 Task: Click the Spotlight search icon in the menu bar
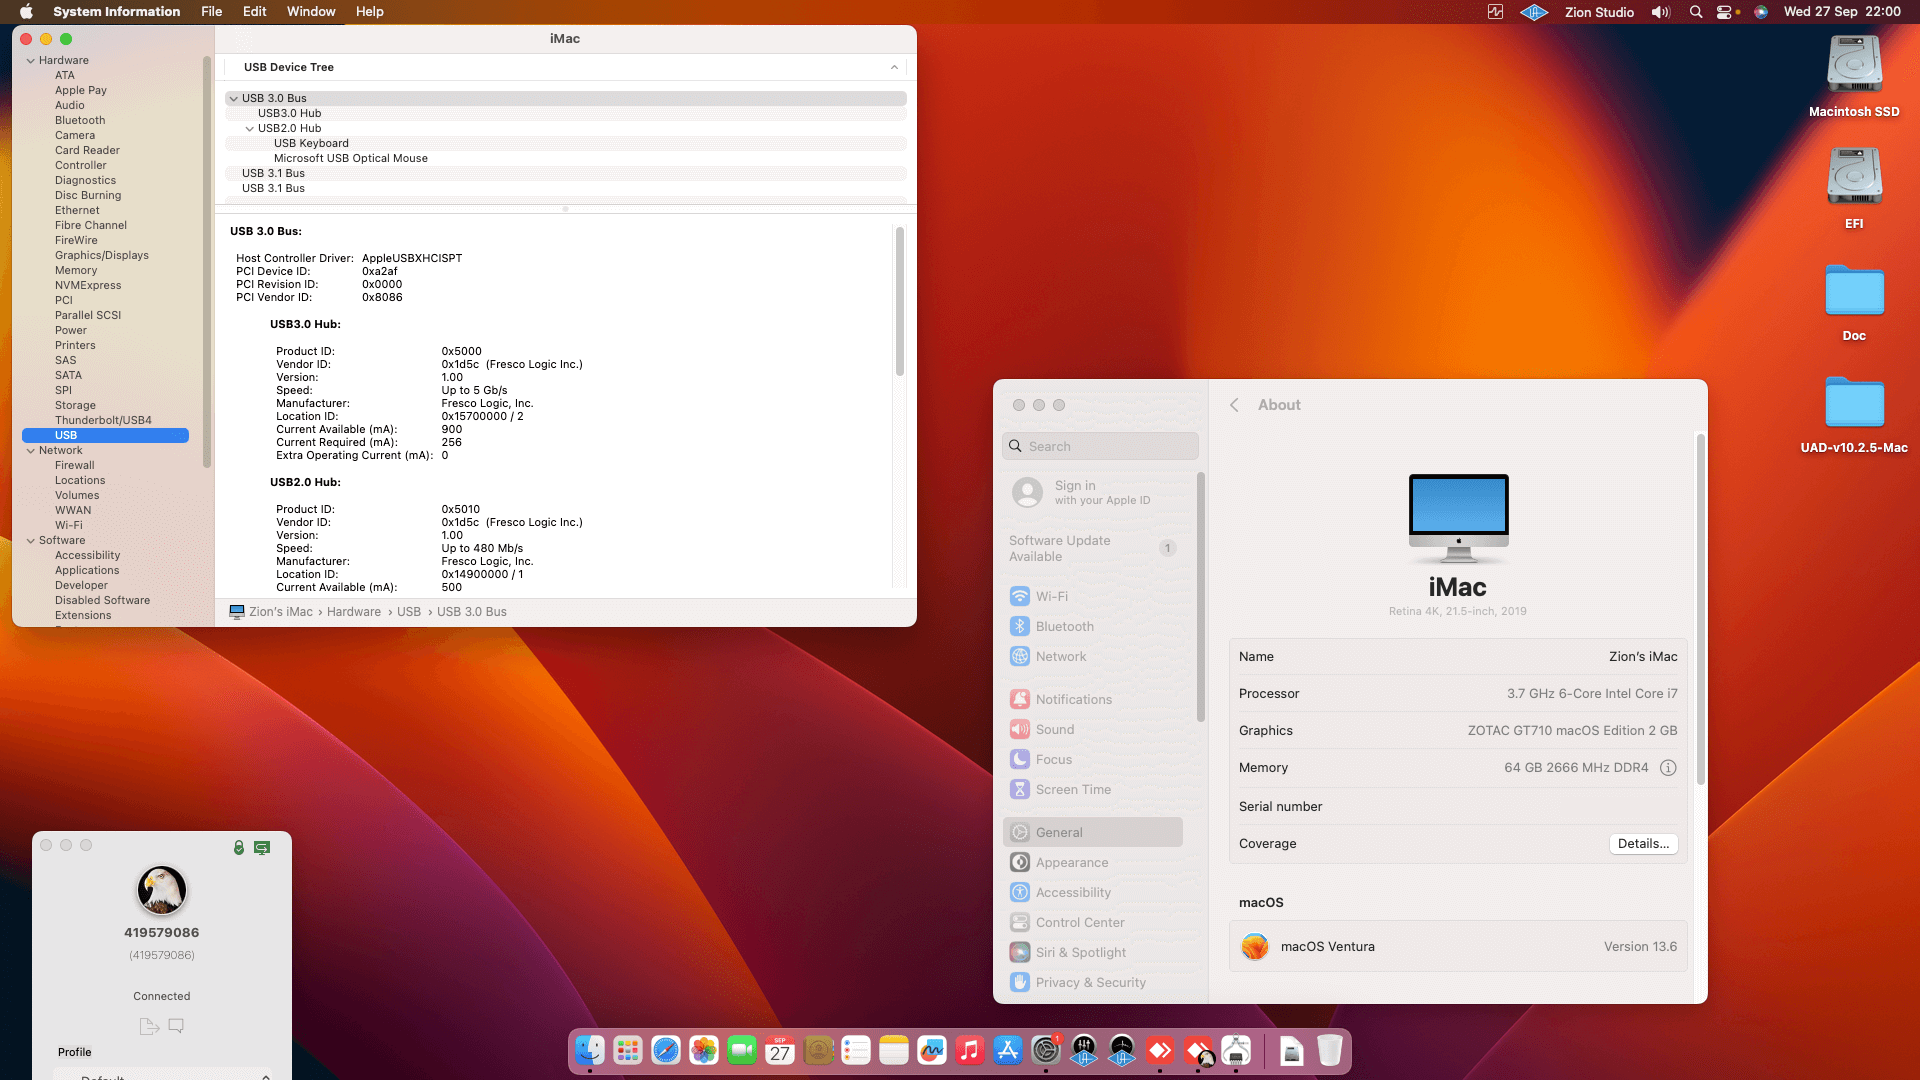click(x=1696, y=12)
